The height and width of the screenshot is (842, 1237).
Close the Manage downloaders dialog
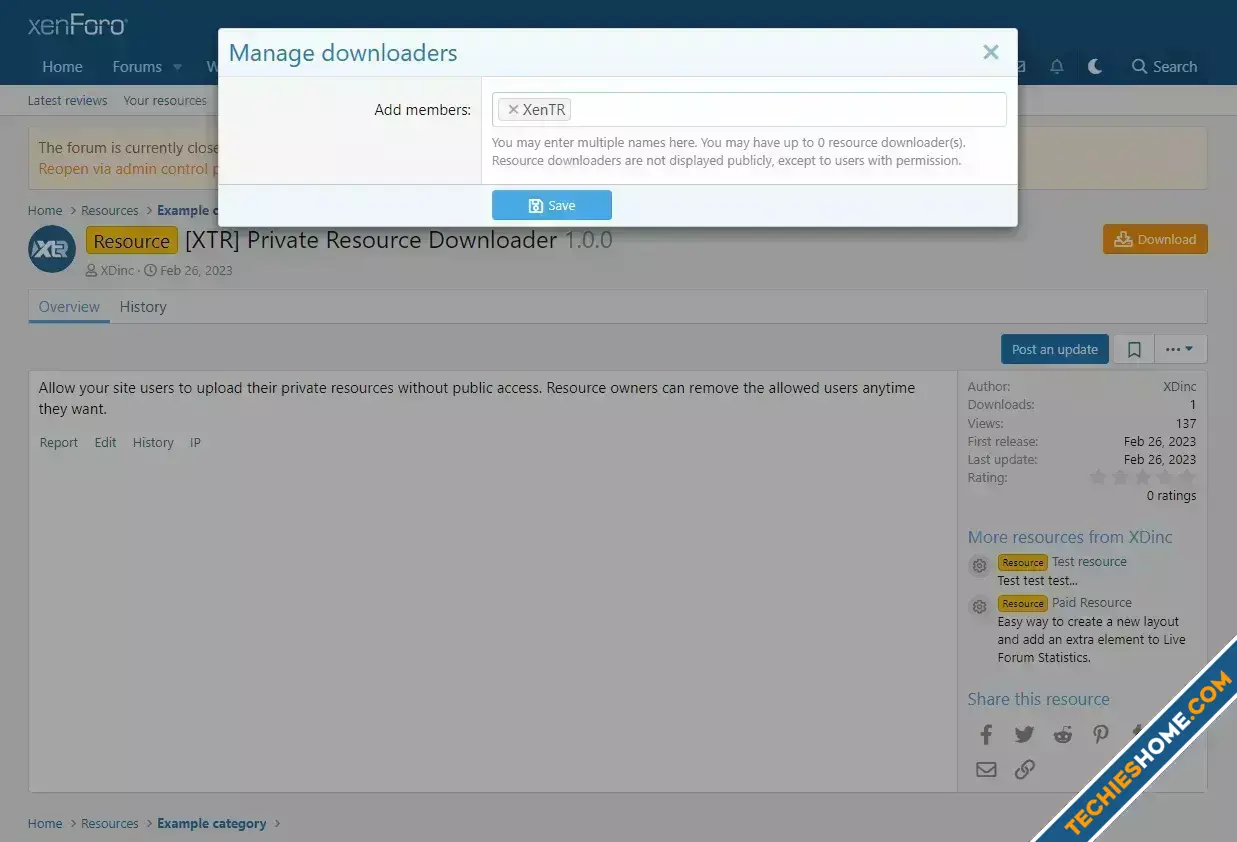click(990, 52)
